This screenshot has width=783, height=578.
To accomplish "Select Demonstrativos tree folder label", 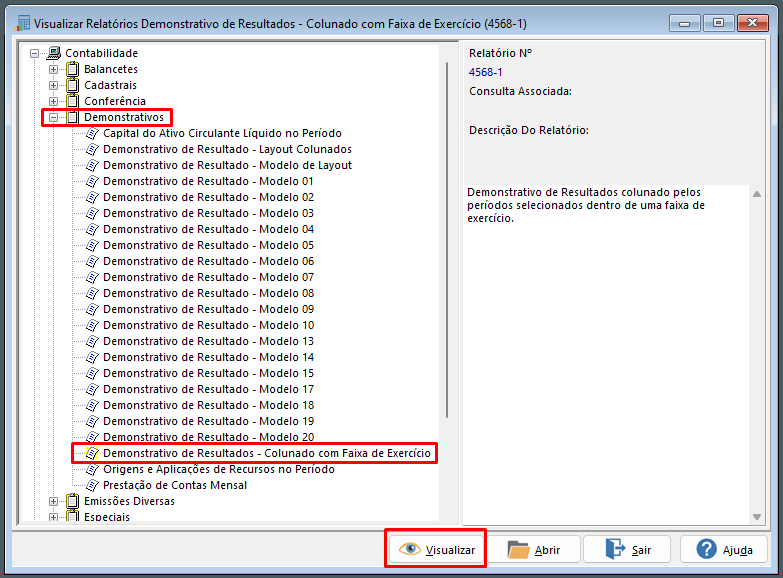I will (124, 117).
